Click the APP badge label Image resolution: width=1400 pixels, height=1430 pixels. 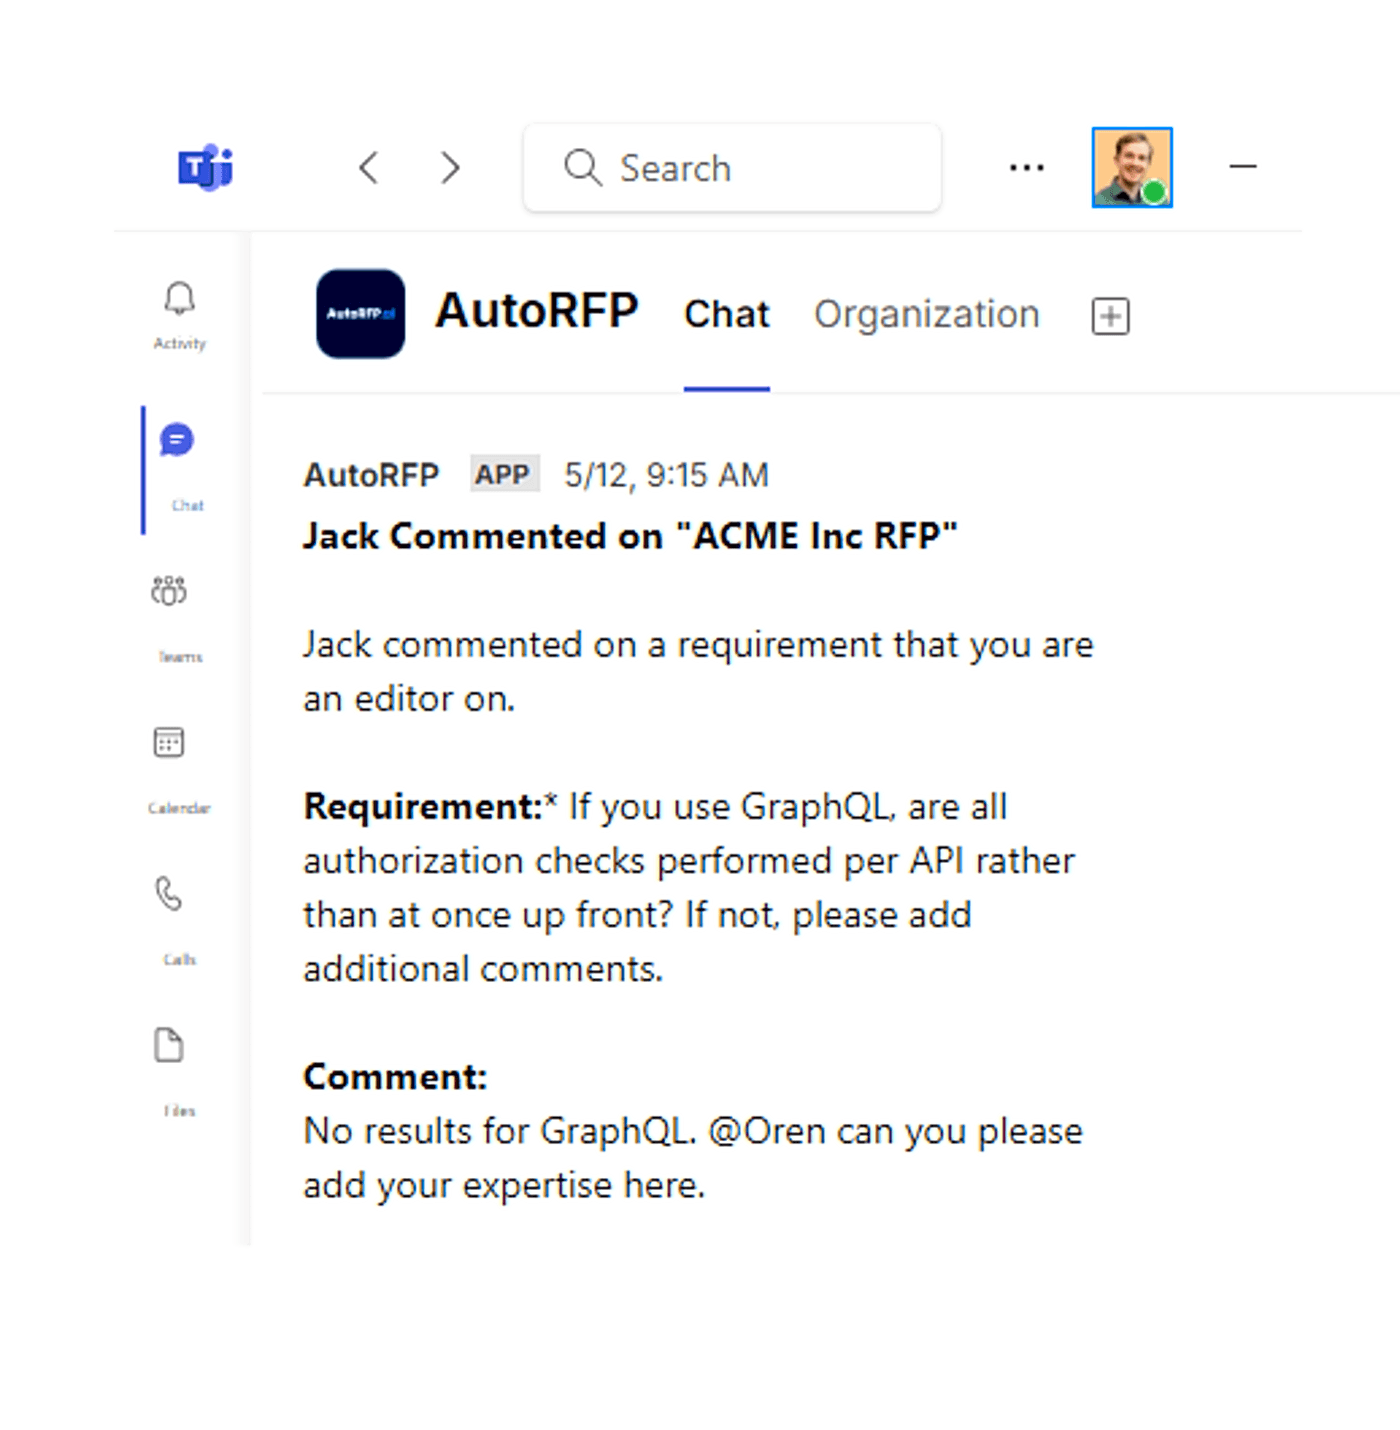pos(503,474)
